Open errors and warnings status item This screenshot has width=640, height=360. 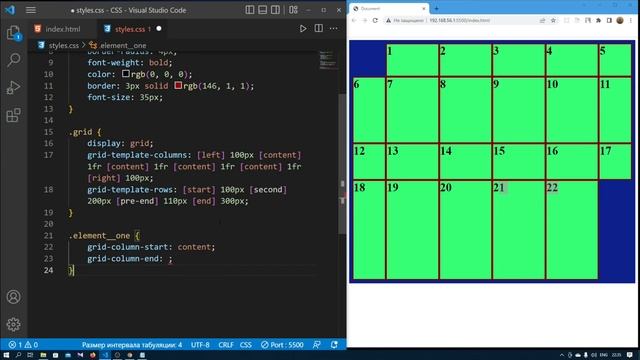(x=23, y=345)
